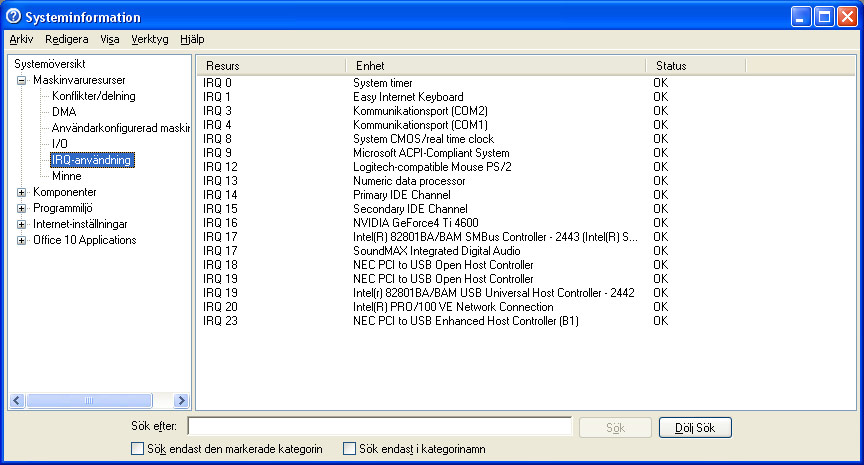The width and height of the screenshot is (864, 465).
Task: Collapse the Maskinvaruresurser tree node
Action: [x=21, y=80]
